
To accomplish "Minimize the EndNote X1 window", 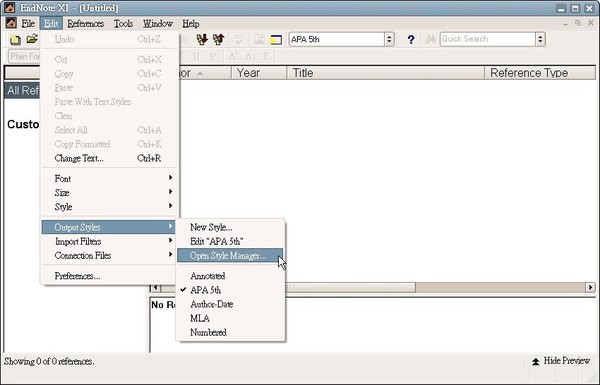I will [x=561, y=8].
